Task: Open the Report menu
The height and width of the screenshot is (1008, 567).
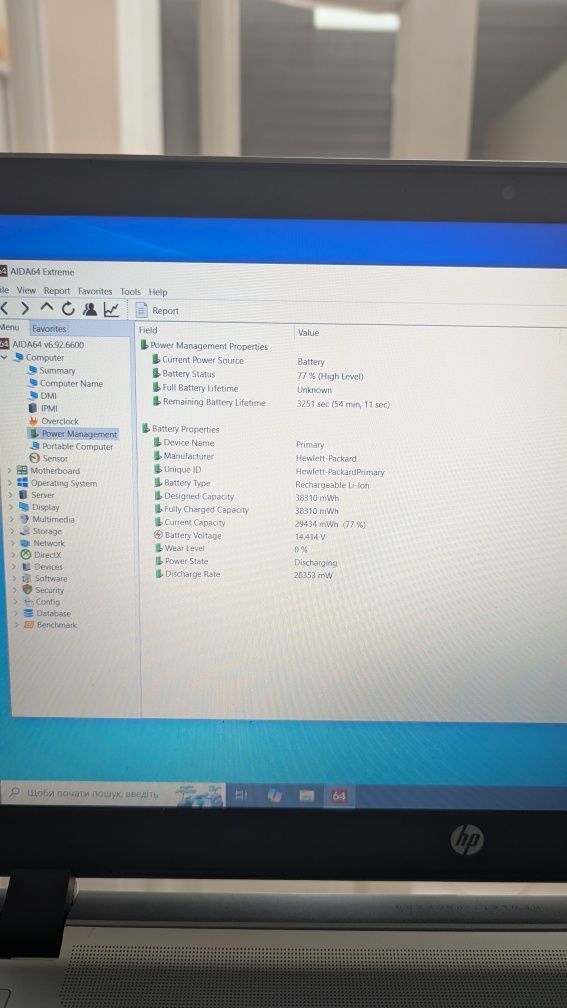Action: tap(57, 291)
